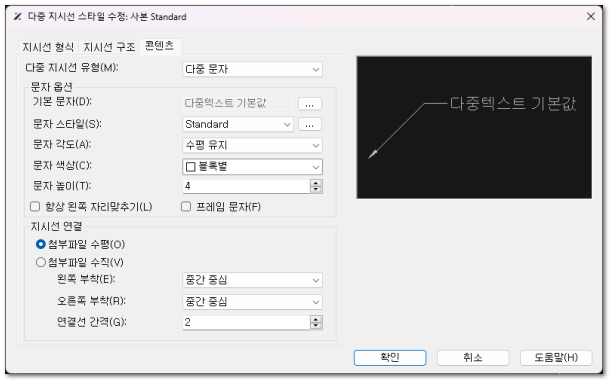Switch to the 지시선 구조 tab
The image size is (612, 383).
tap(109, 47)
